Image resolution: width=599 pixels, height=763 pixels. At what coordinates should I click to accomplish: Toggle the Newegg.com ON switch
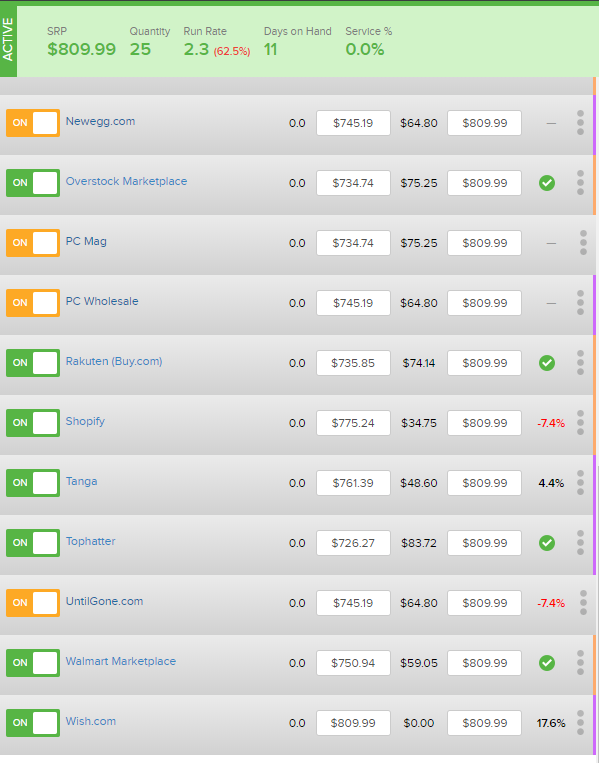click(33, 123)
